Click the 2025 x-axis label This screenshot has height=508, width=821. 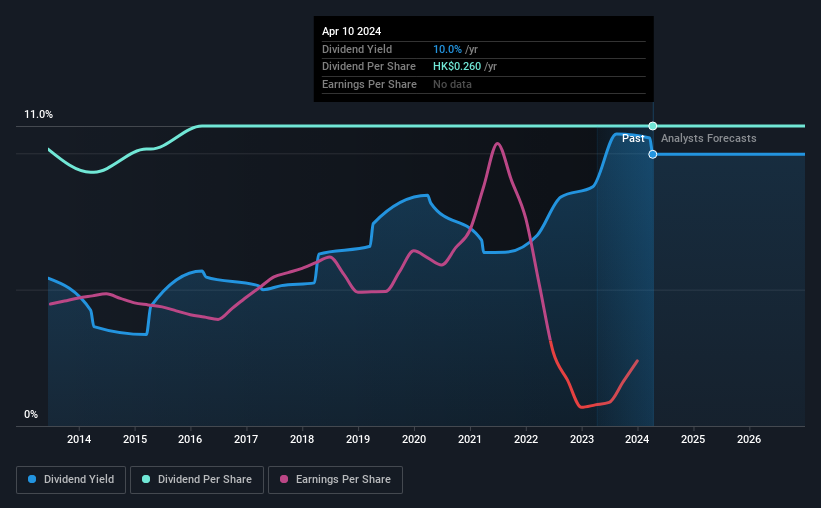point(693,439)
